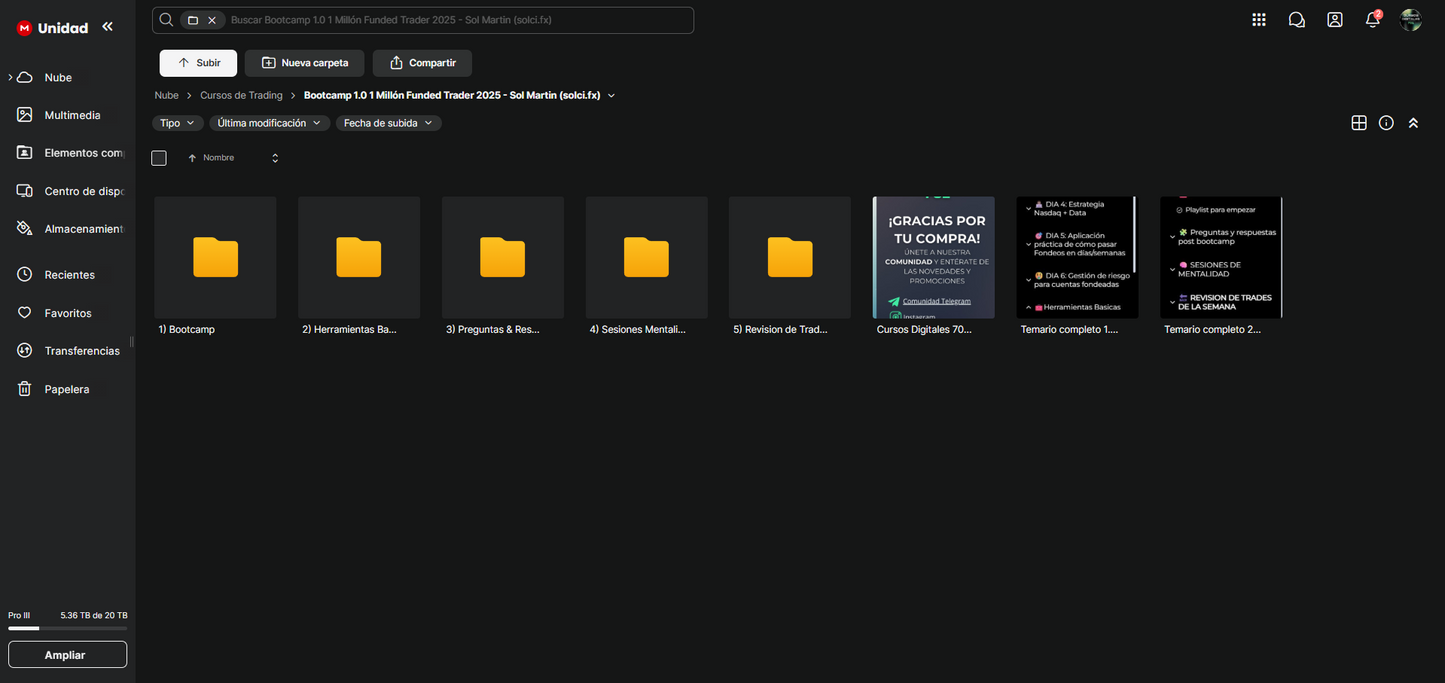
Task: Open the chat bubble icon
Action: pos(1297,20)
